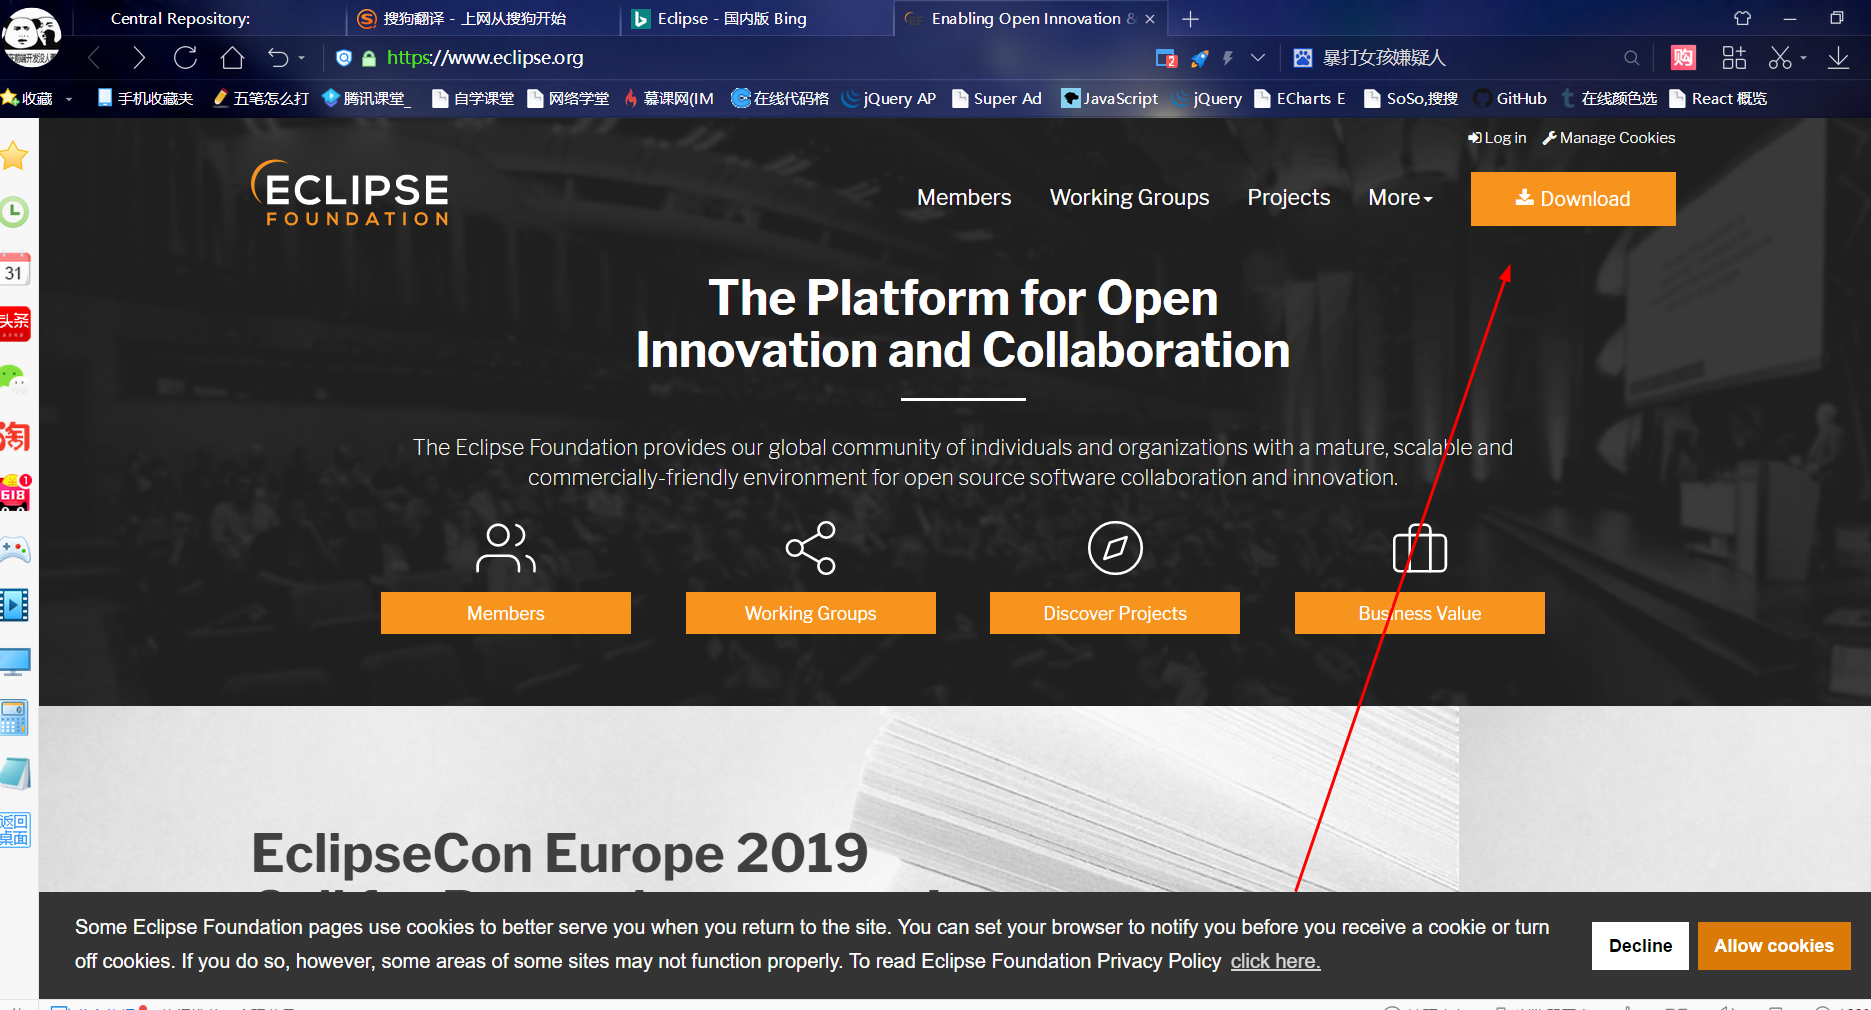Click the sidebar calculator icon

(14, 717)
